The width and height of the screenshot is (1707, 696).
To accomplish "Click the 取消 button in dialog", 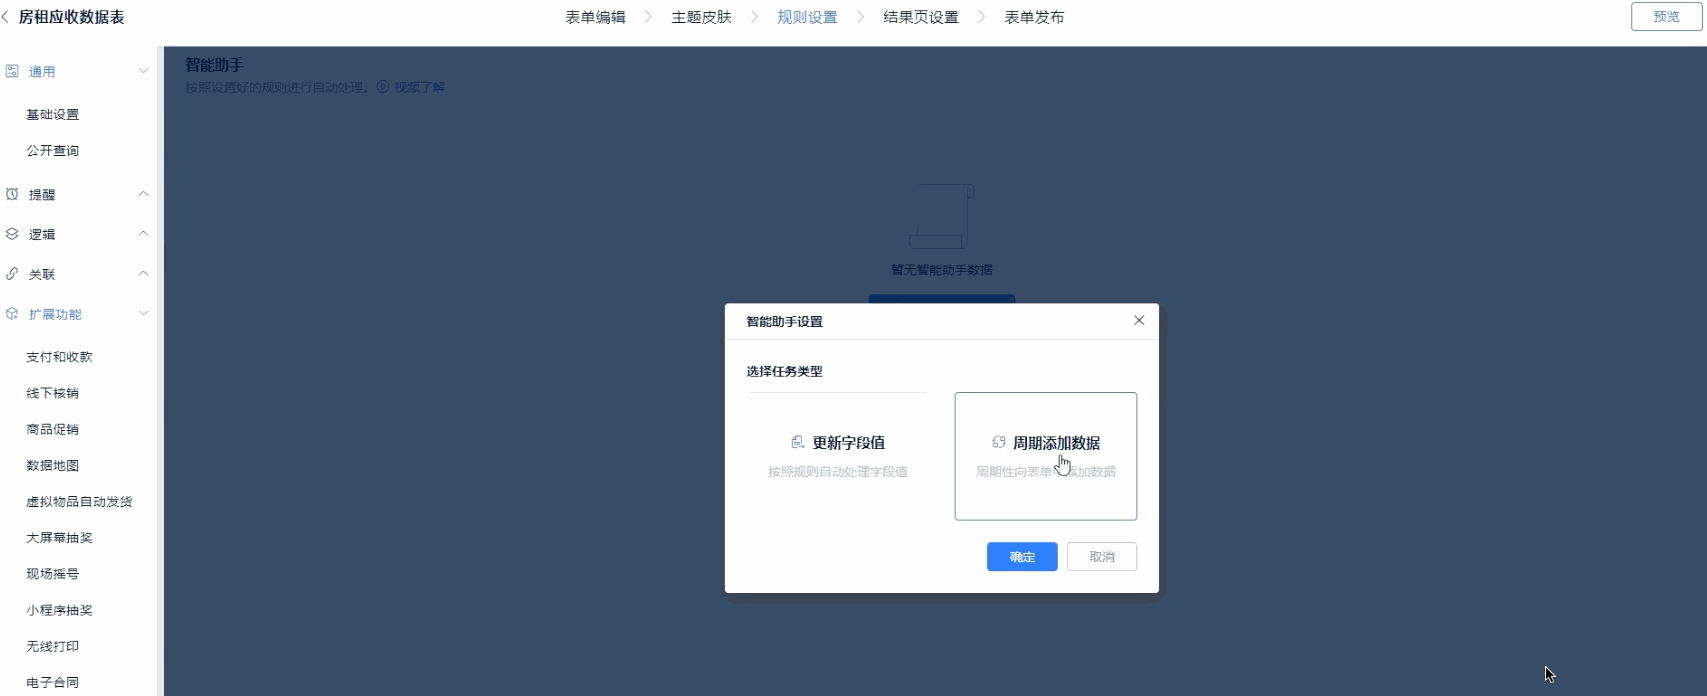I will [1101, 557].
